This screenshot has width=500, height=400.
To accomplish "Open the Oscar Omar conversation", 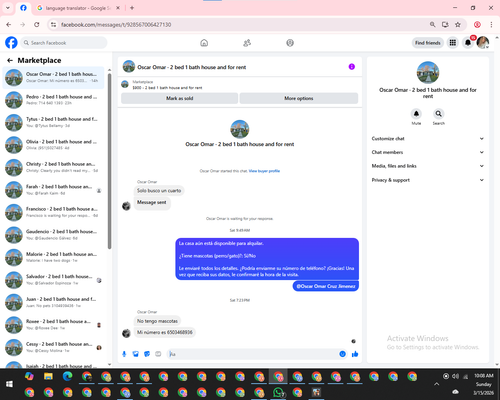I will pos(53,77).
